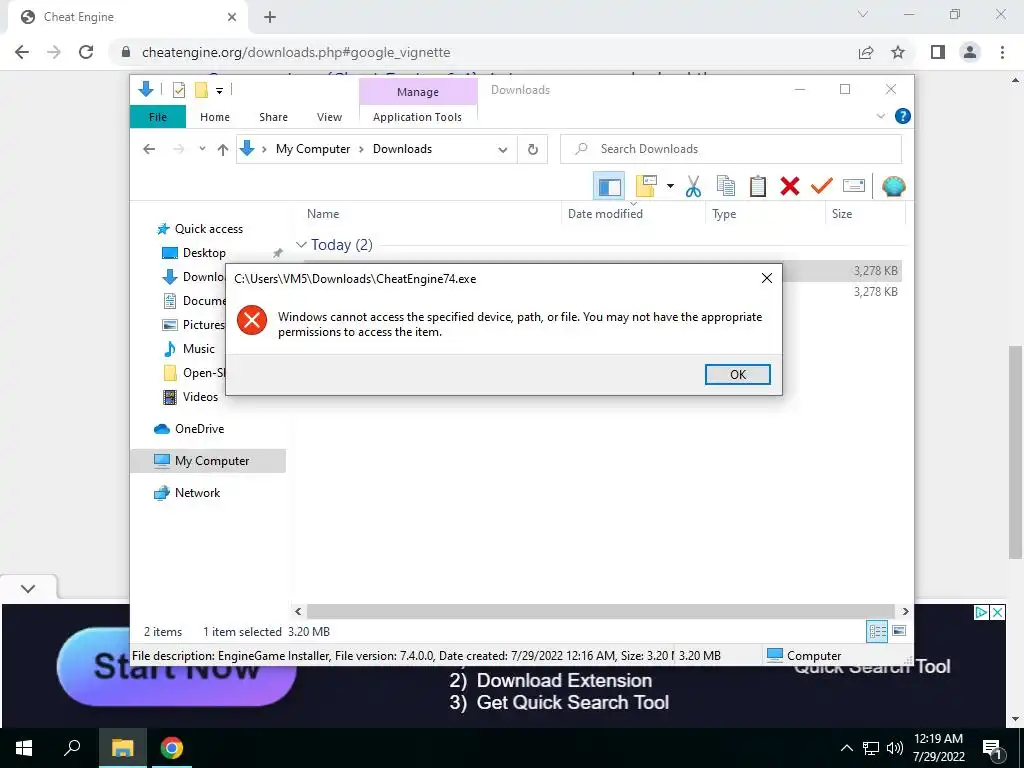Viewport: 1024px width, 768px height.
Task: Select Network in navigation pane
Action: pyautogui.click(x=197, y=492)
